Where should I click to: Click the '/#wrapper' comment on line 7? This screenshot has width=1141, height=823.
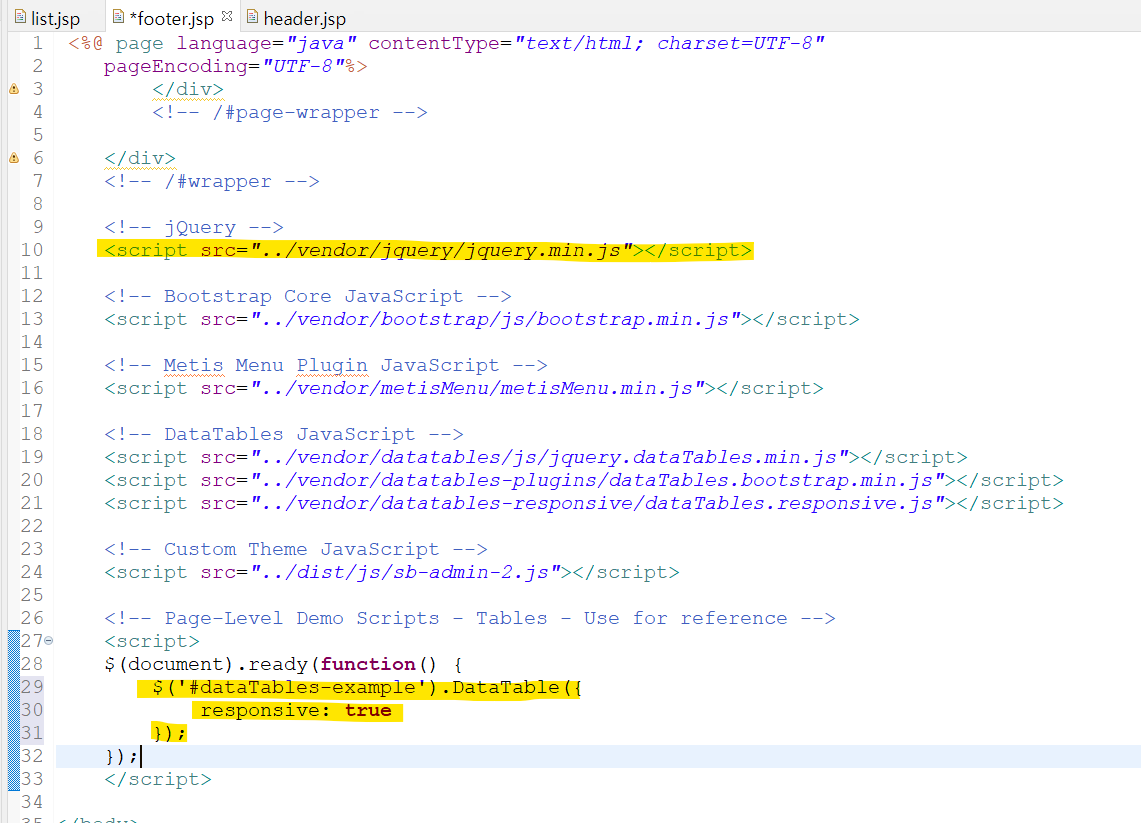coord(212,181)
